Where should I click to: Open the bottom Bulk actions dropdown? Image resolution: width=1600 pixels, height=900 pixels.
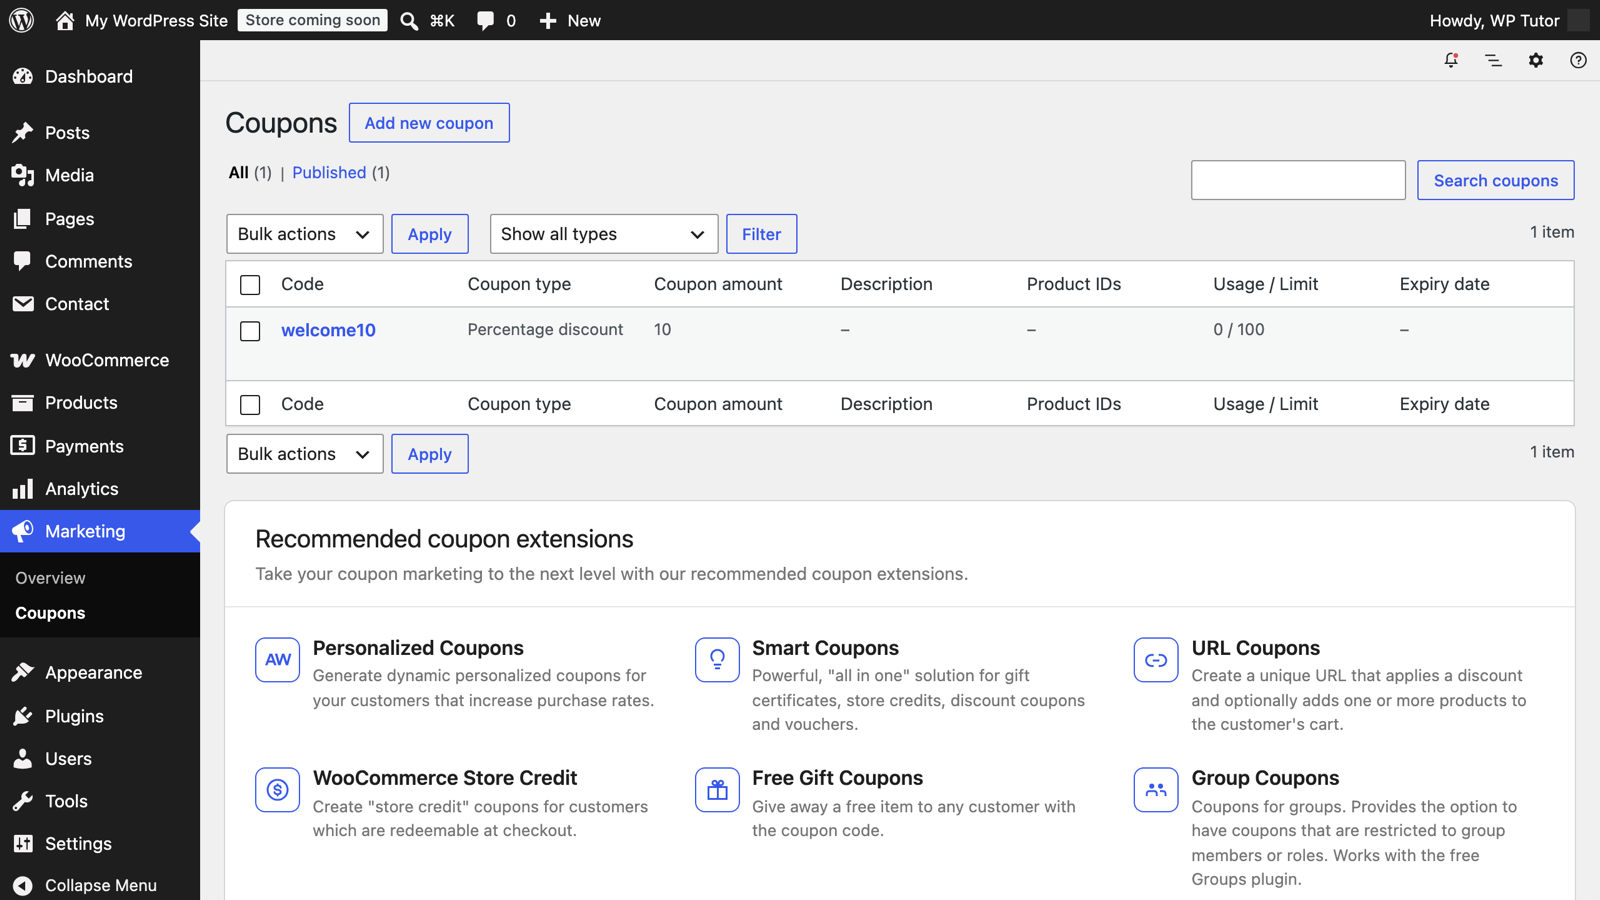coord(305,454)
